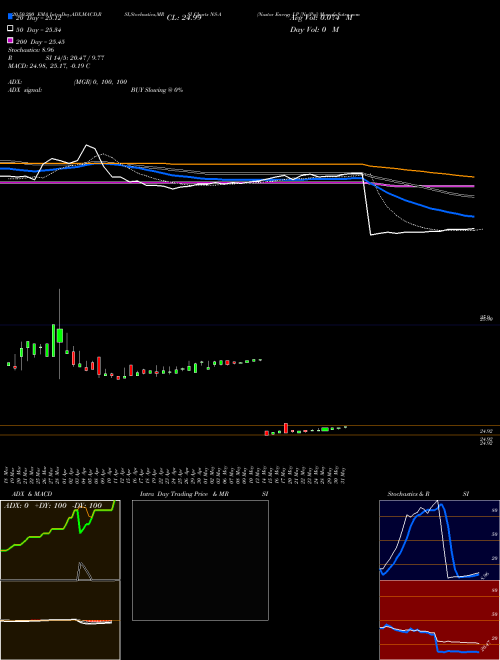Click the 'ADX & MACD' panel title

(32, 494)
